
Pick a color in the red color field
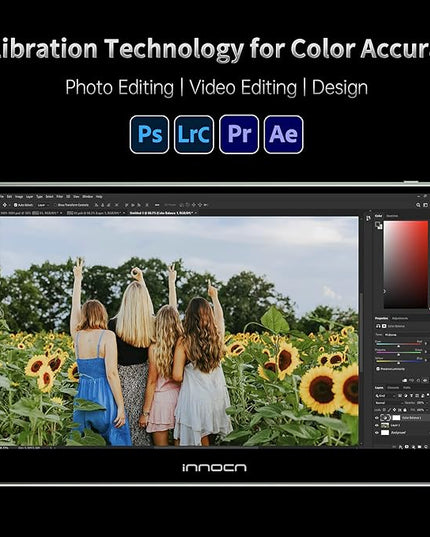406,264
